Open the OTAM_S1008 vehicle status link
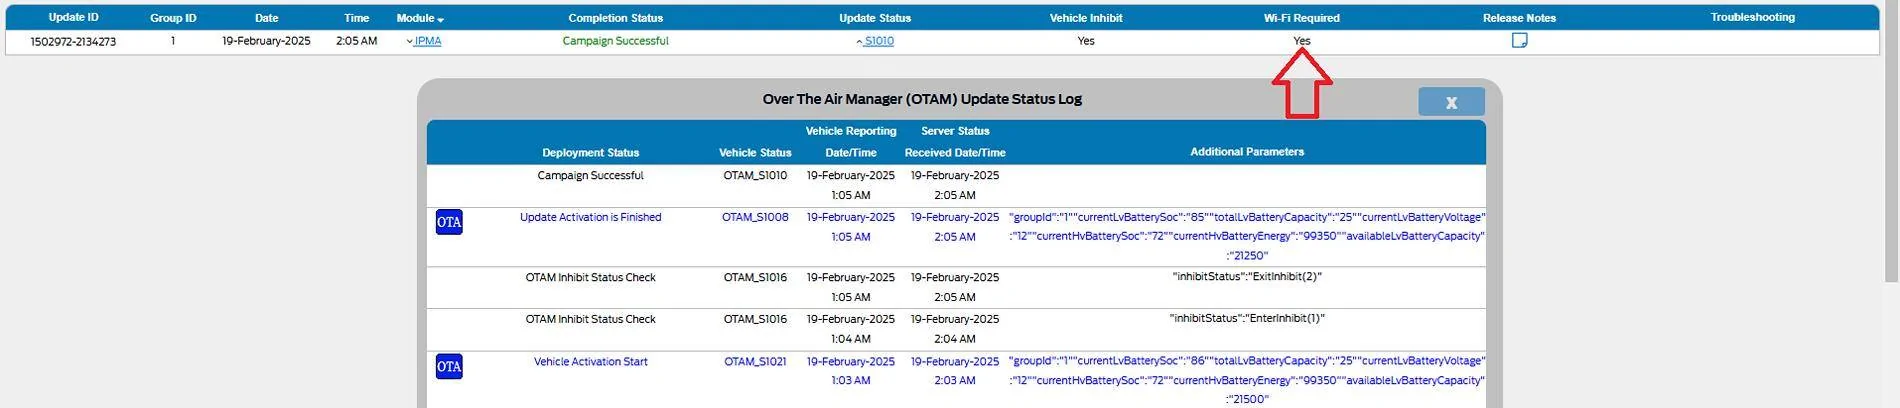The image size is (1900, 408). tap(755, 217)
